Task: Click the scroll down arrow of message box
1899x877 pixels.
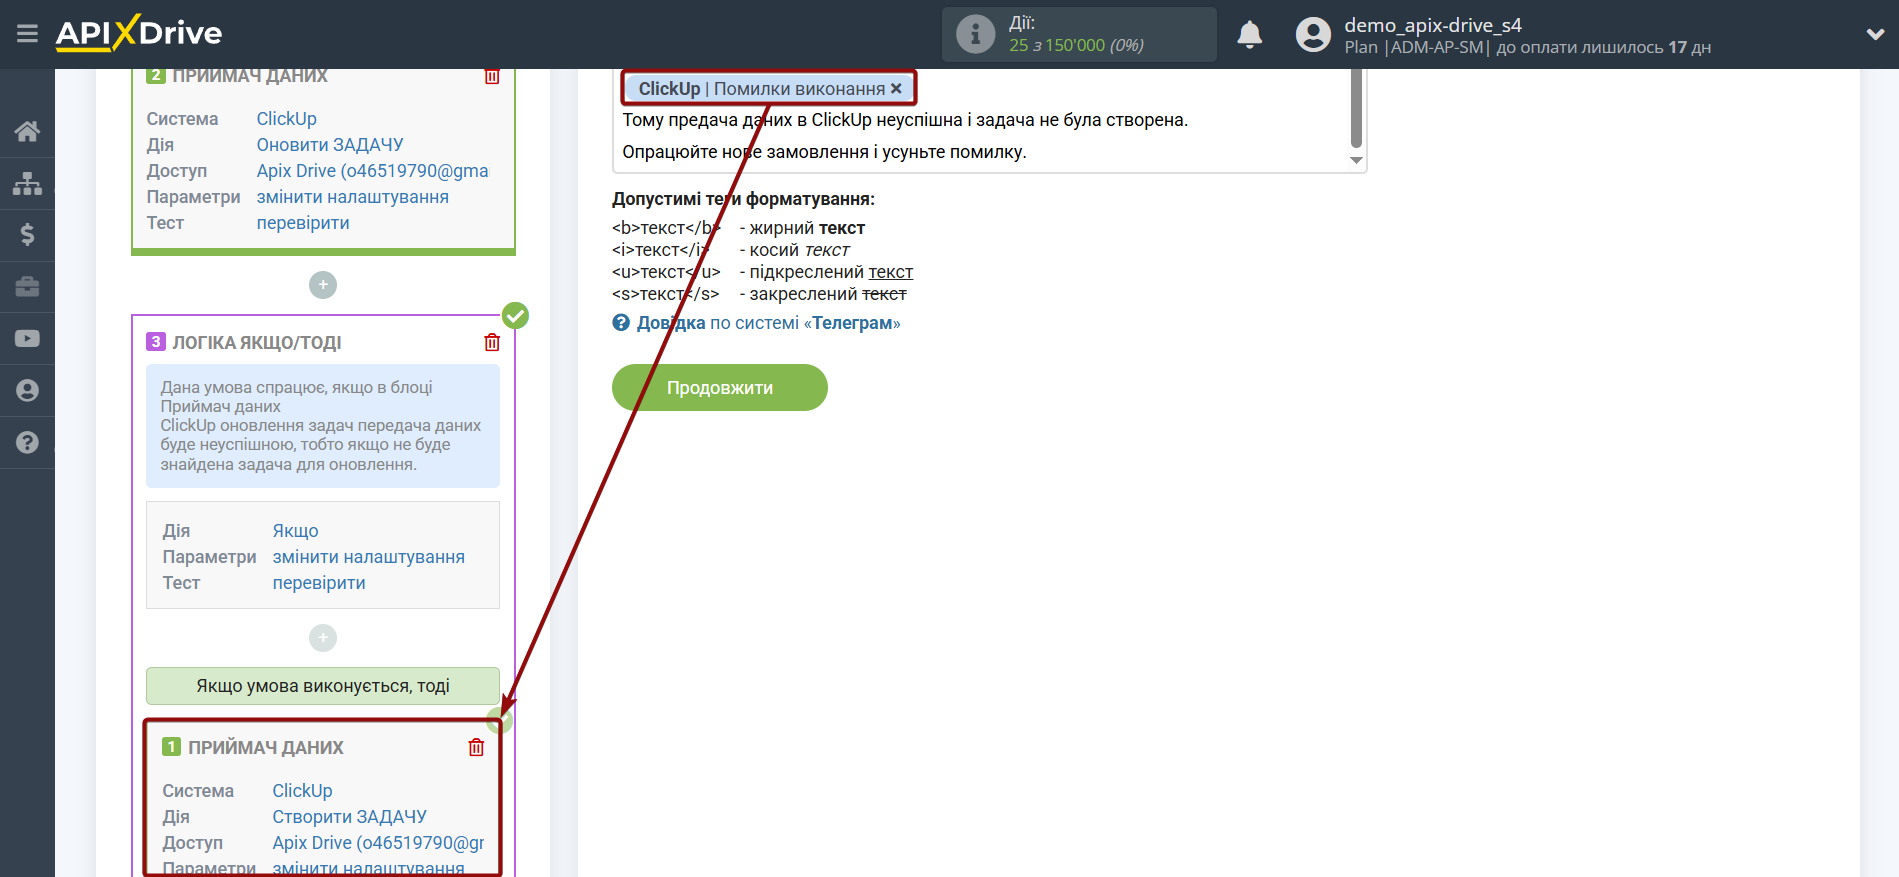Action: point(1357,160)
